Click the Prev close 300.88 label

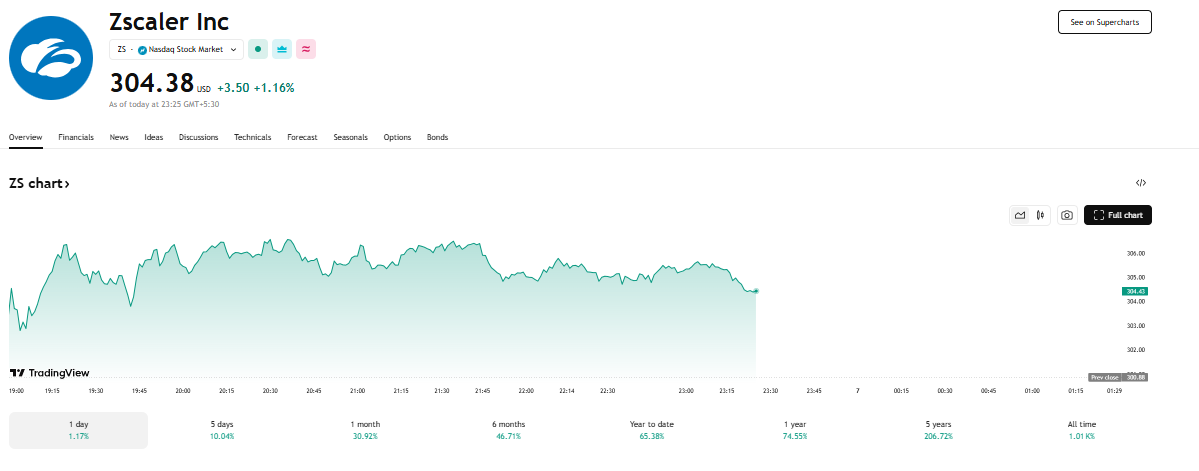(1117, 378)
